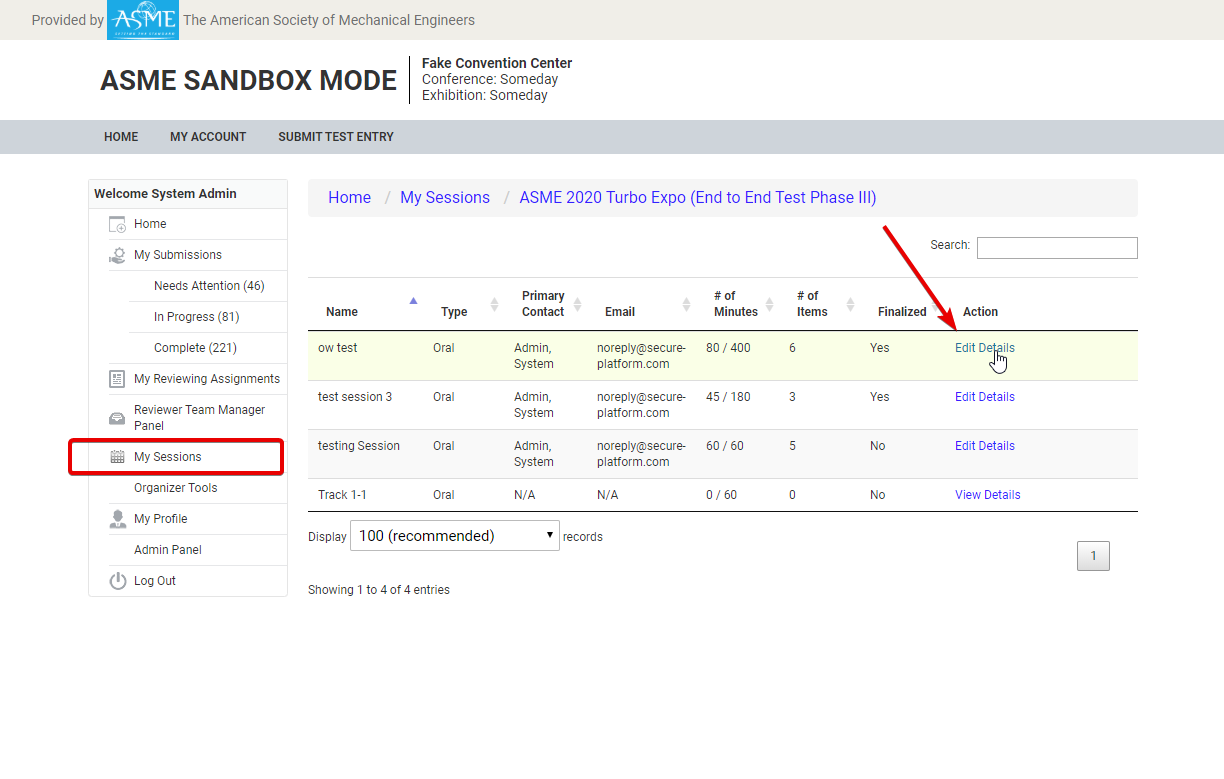Click the My Submissions sidebar icon
The image size is (1224, 779).
point(117,256)
